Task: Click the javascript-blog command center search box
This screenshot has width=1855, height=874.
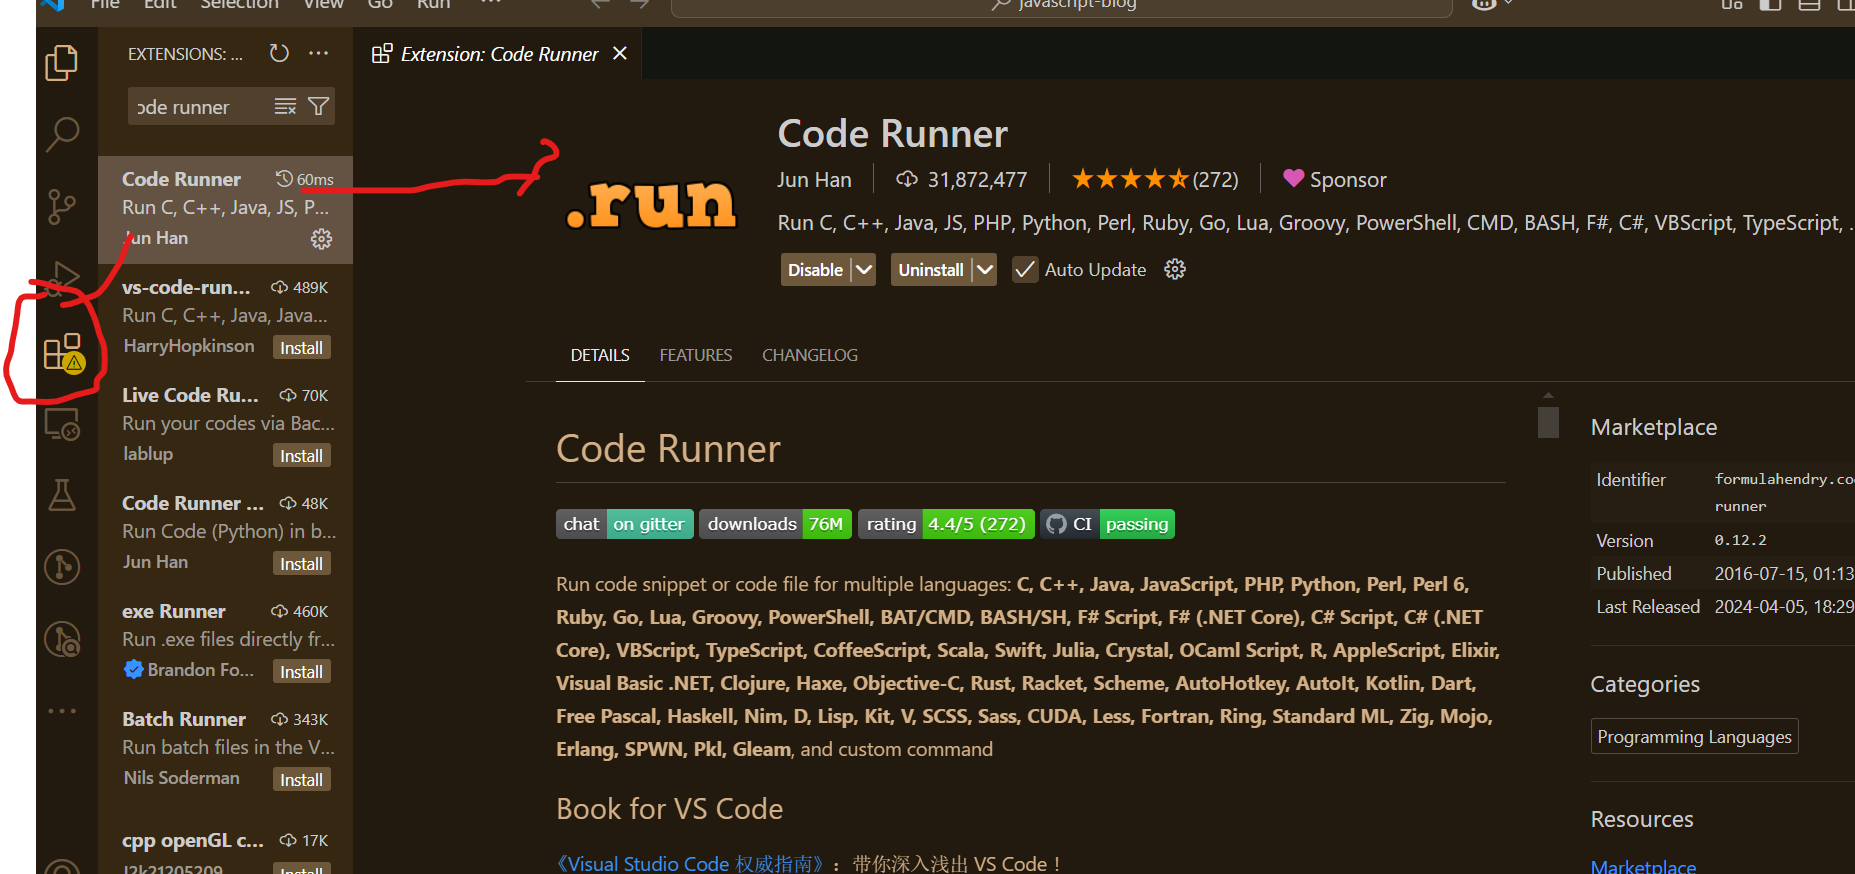Action: 1061,6
